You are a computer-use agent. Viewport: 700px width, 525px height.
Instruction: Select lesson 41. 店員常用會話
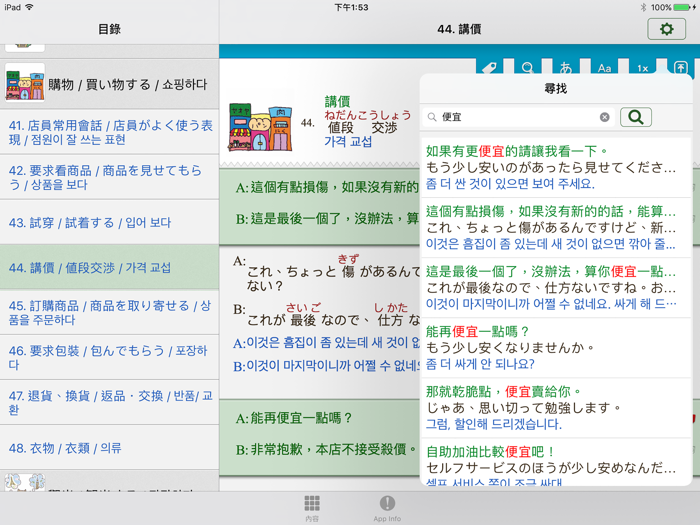point(109,132)
